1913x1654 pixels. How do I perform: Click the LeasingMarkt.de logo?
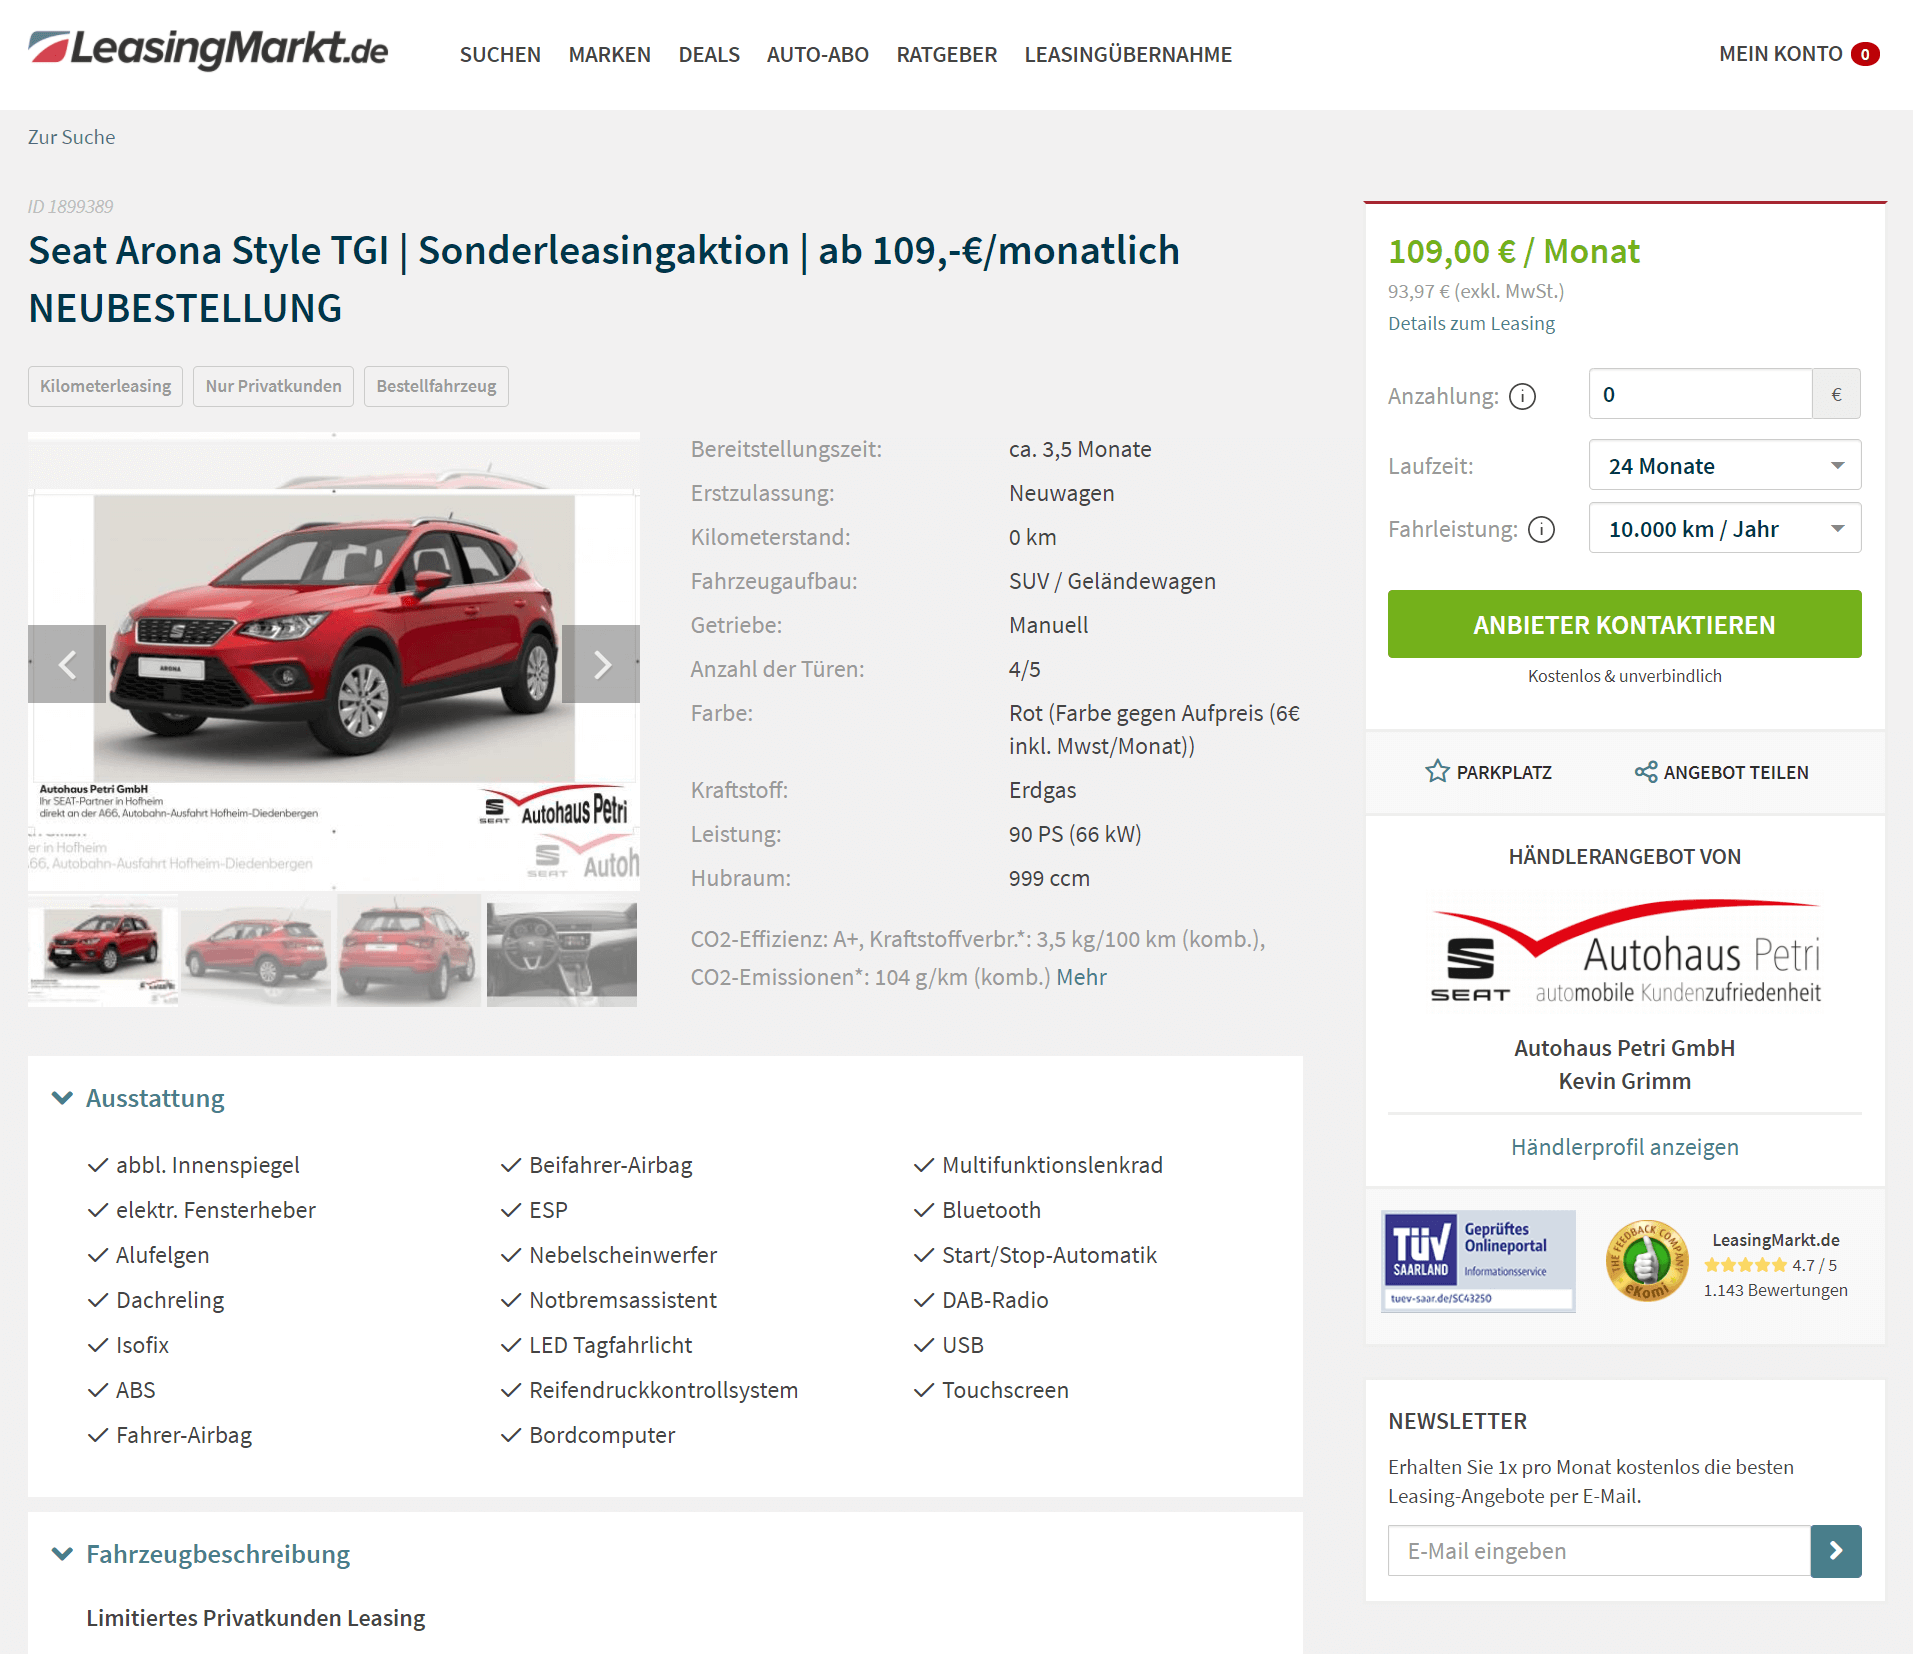(208, 49)
